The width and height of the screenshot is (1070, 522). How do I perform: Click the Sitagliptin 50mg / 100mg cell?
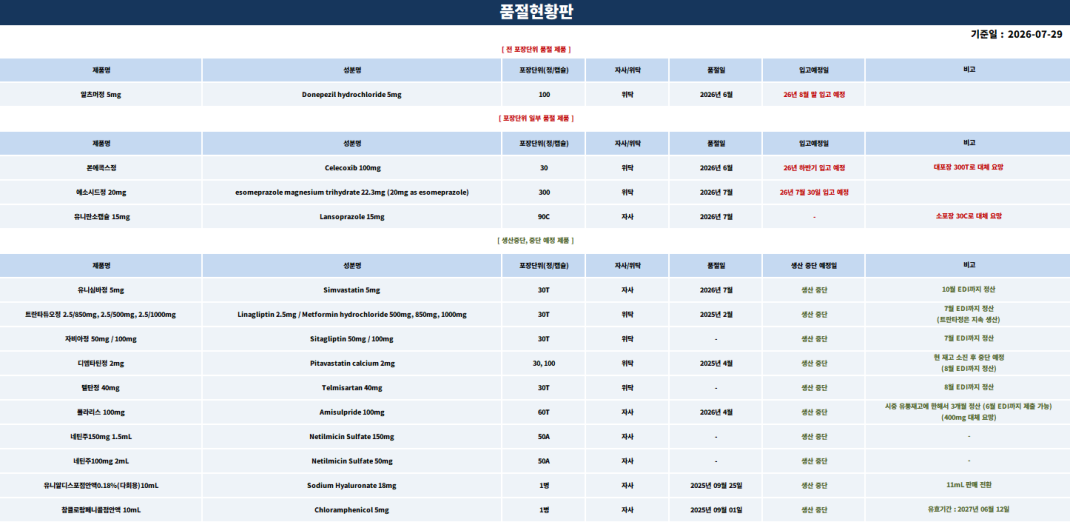tap(351, 339)
